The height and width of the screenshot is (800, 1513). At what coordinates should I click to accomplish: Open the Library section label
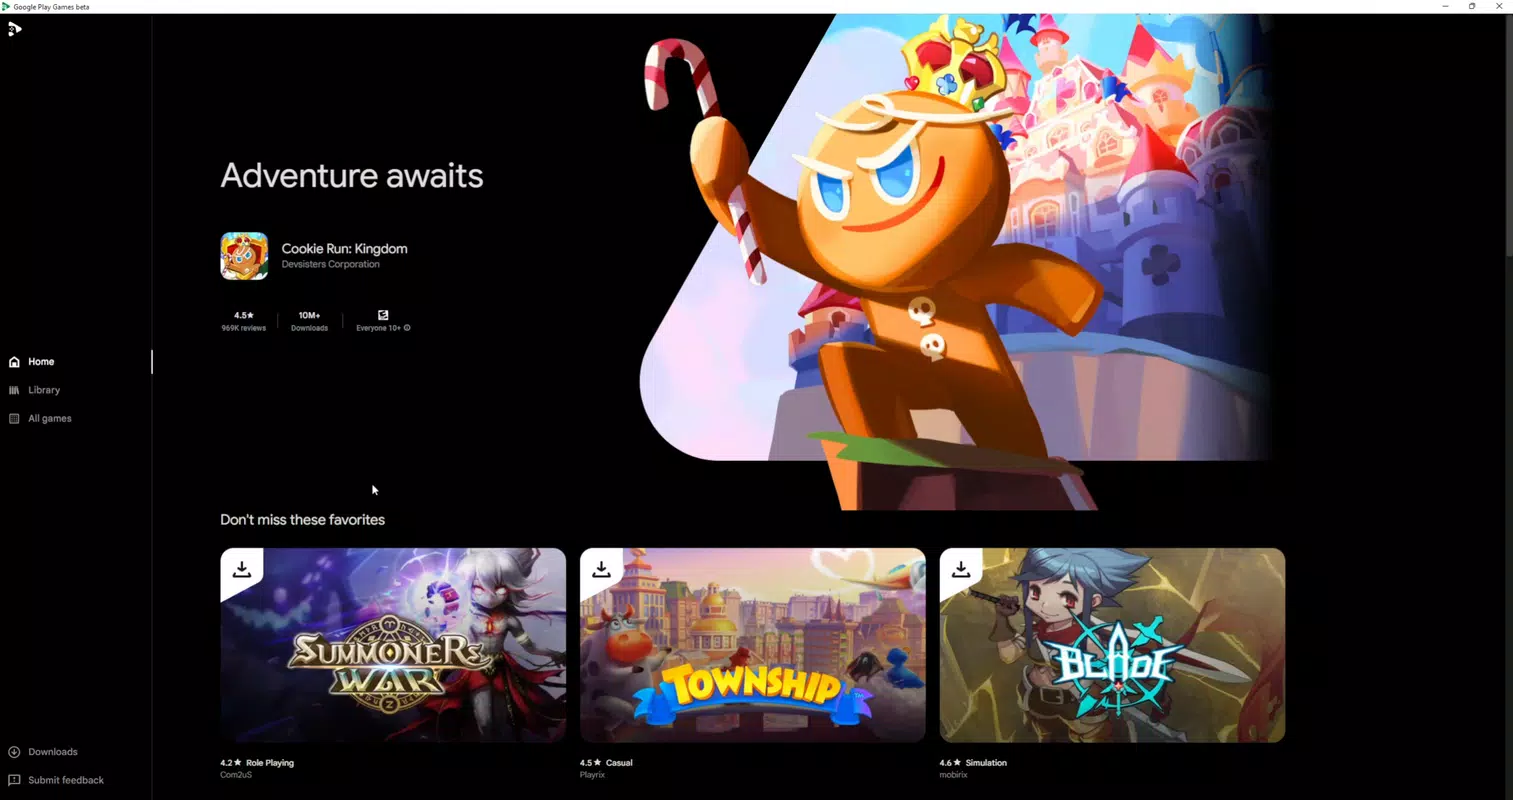pyautogui.click(x=44, y=390)
